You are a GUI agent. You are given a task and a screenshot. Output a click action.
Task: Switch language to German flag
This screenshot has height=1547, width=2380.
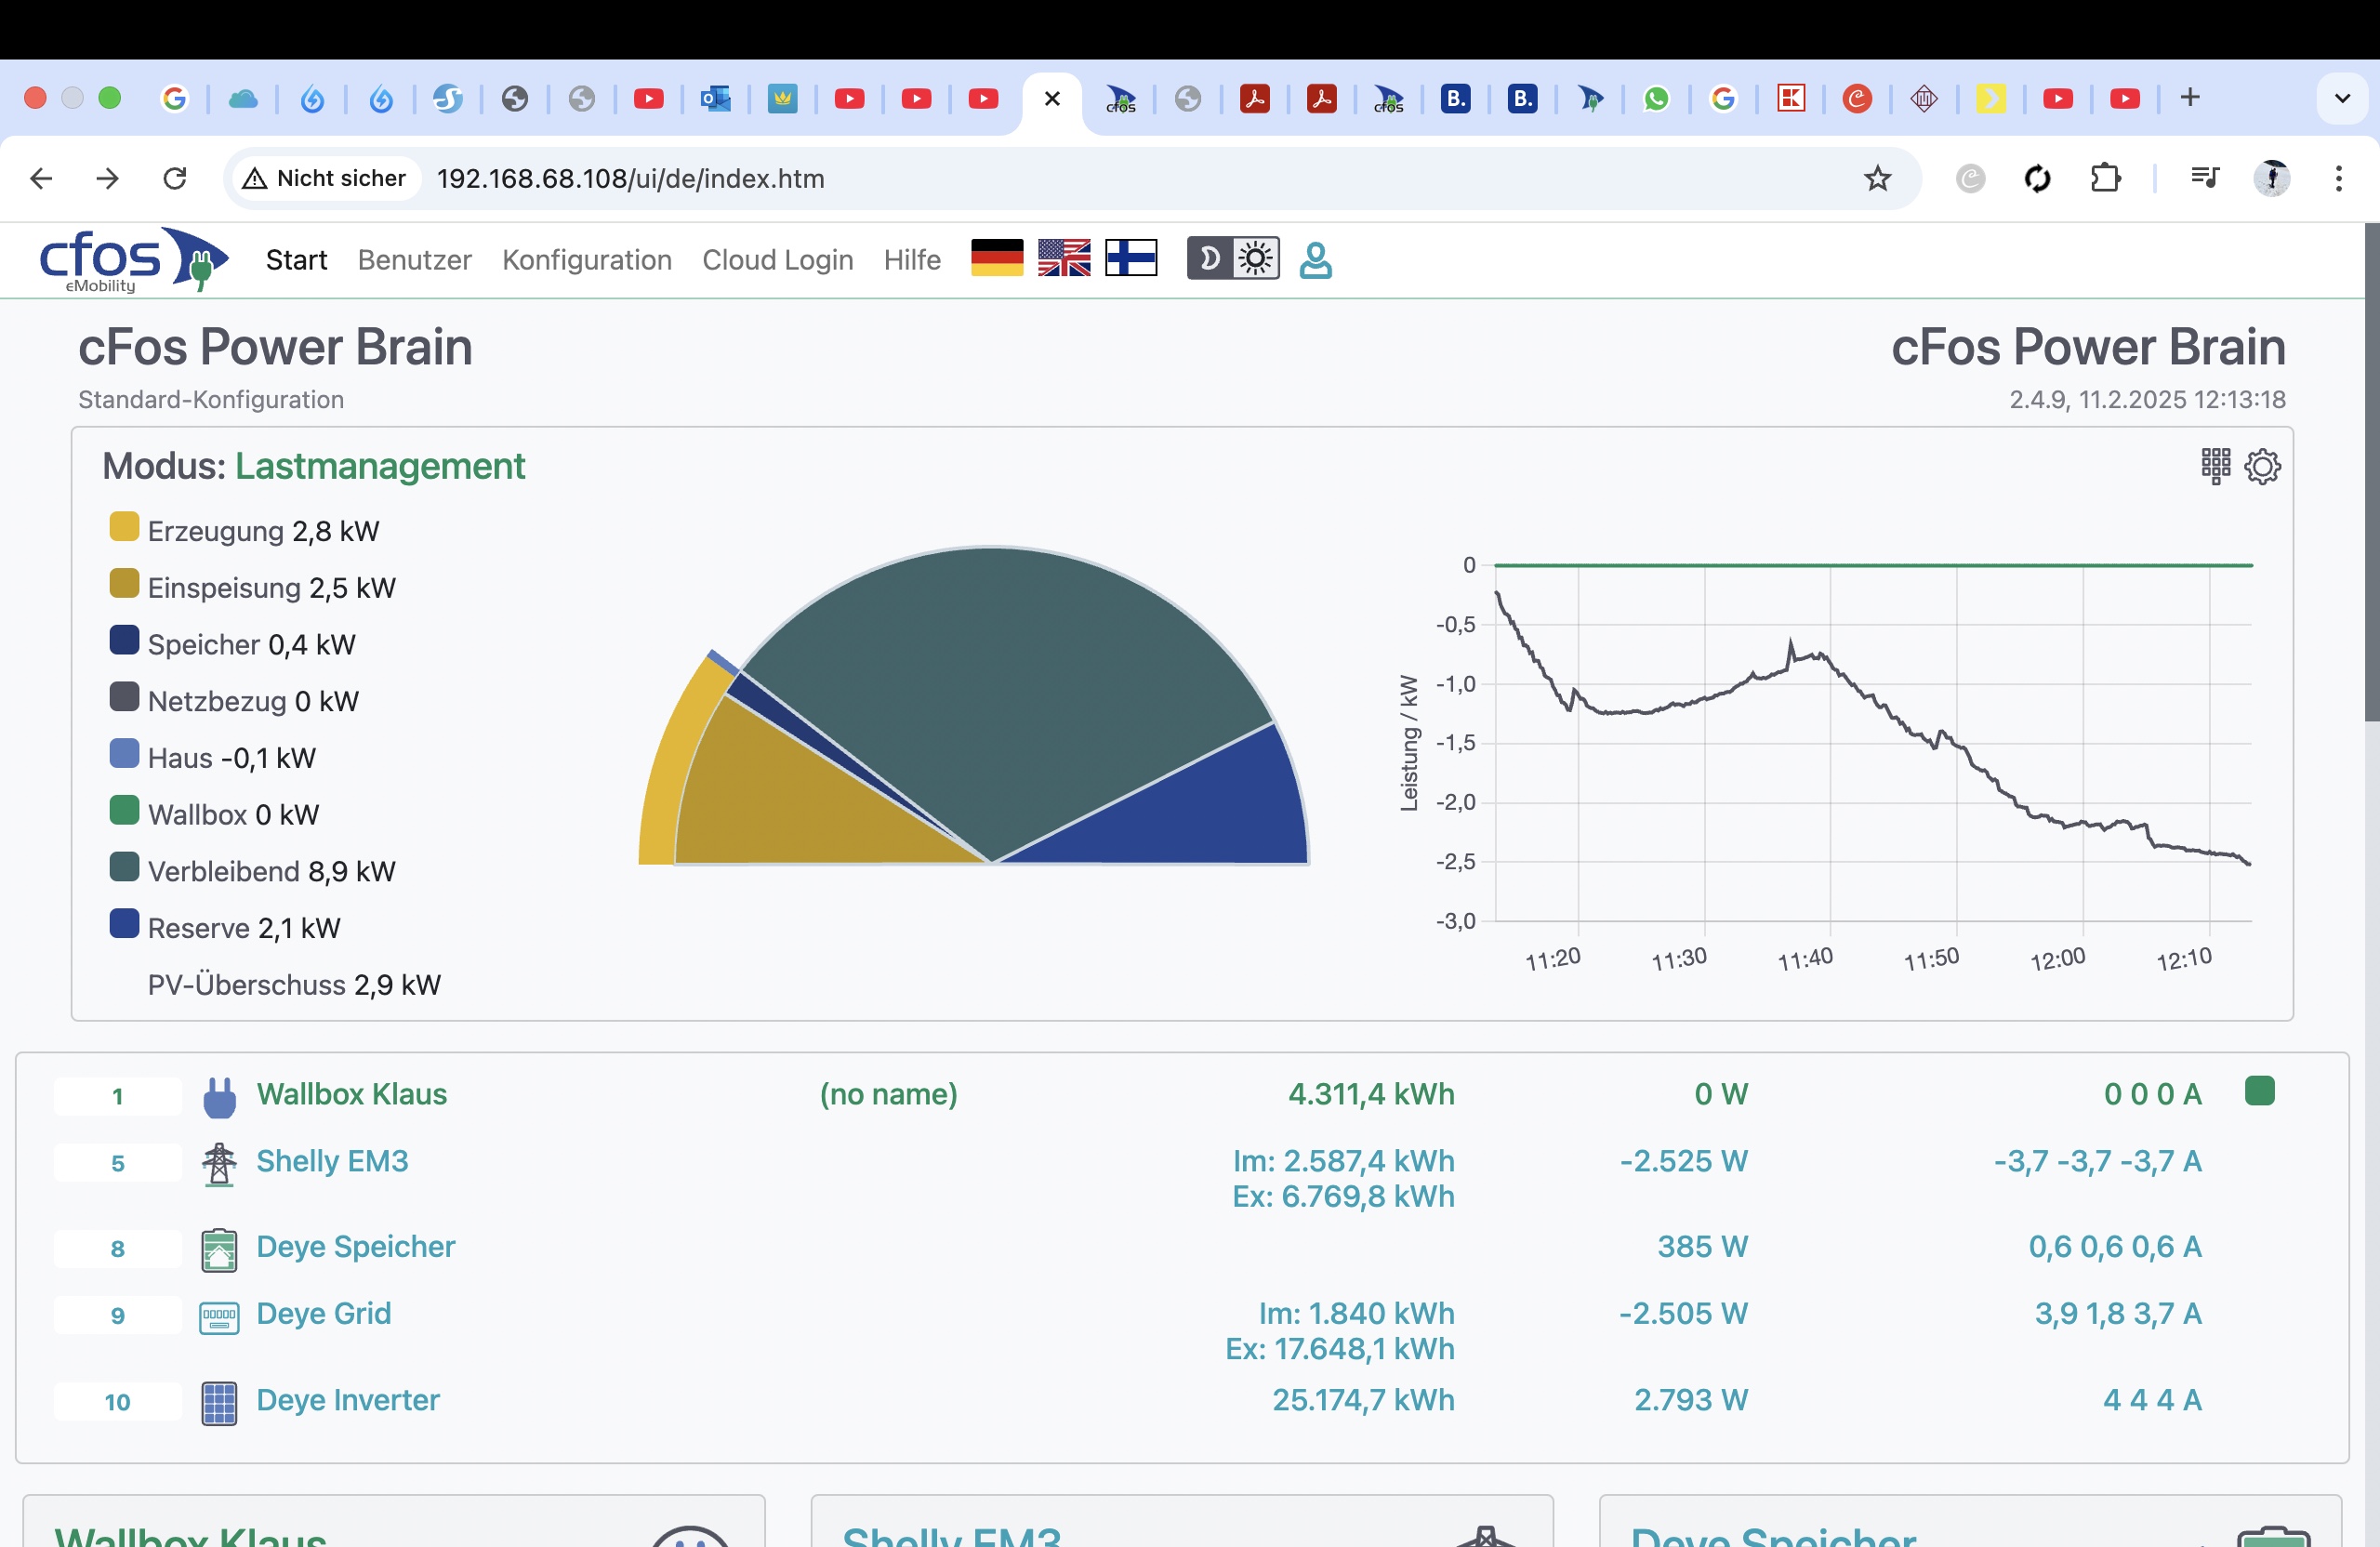(x=997, y=258)
